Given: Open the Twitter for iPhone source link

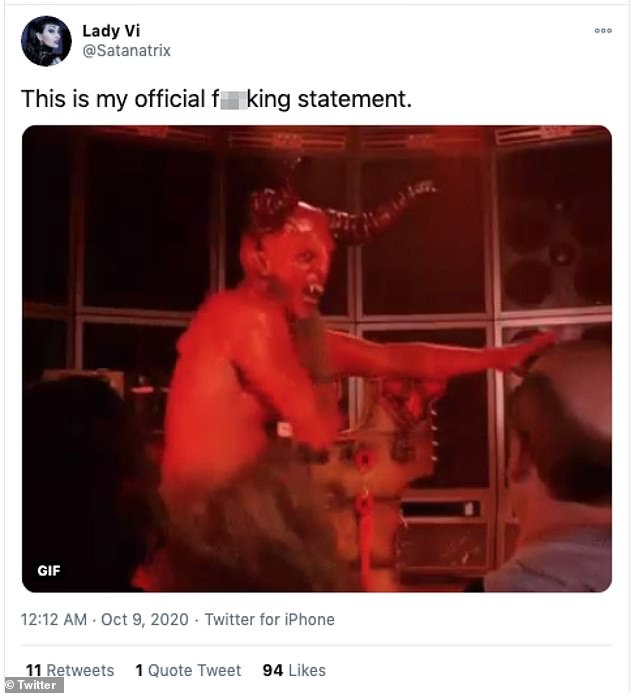Looking at the screenshot, I should point(269,620).
